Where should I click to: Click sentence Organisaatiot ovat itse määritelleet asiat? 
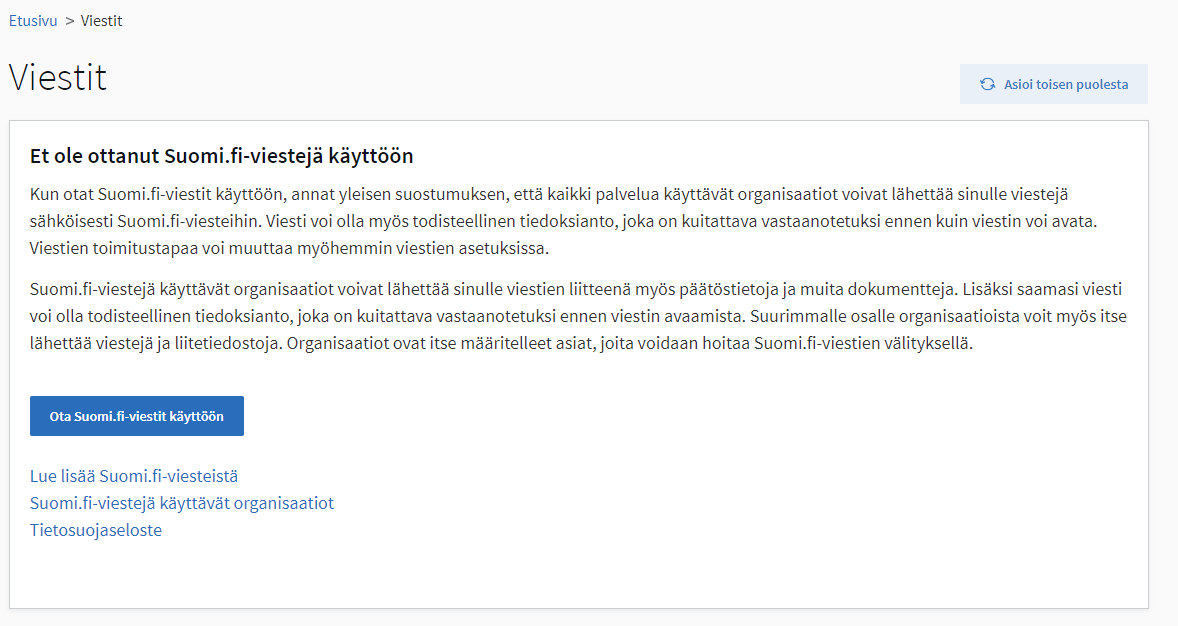tap(630, 343)
